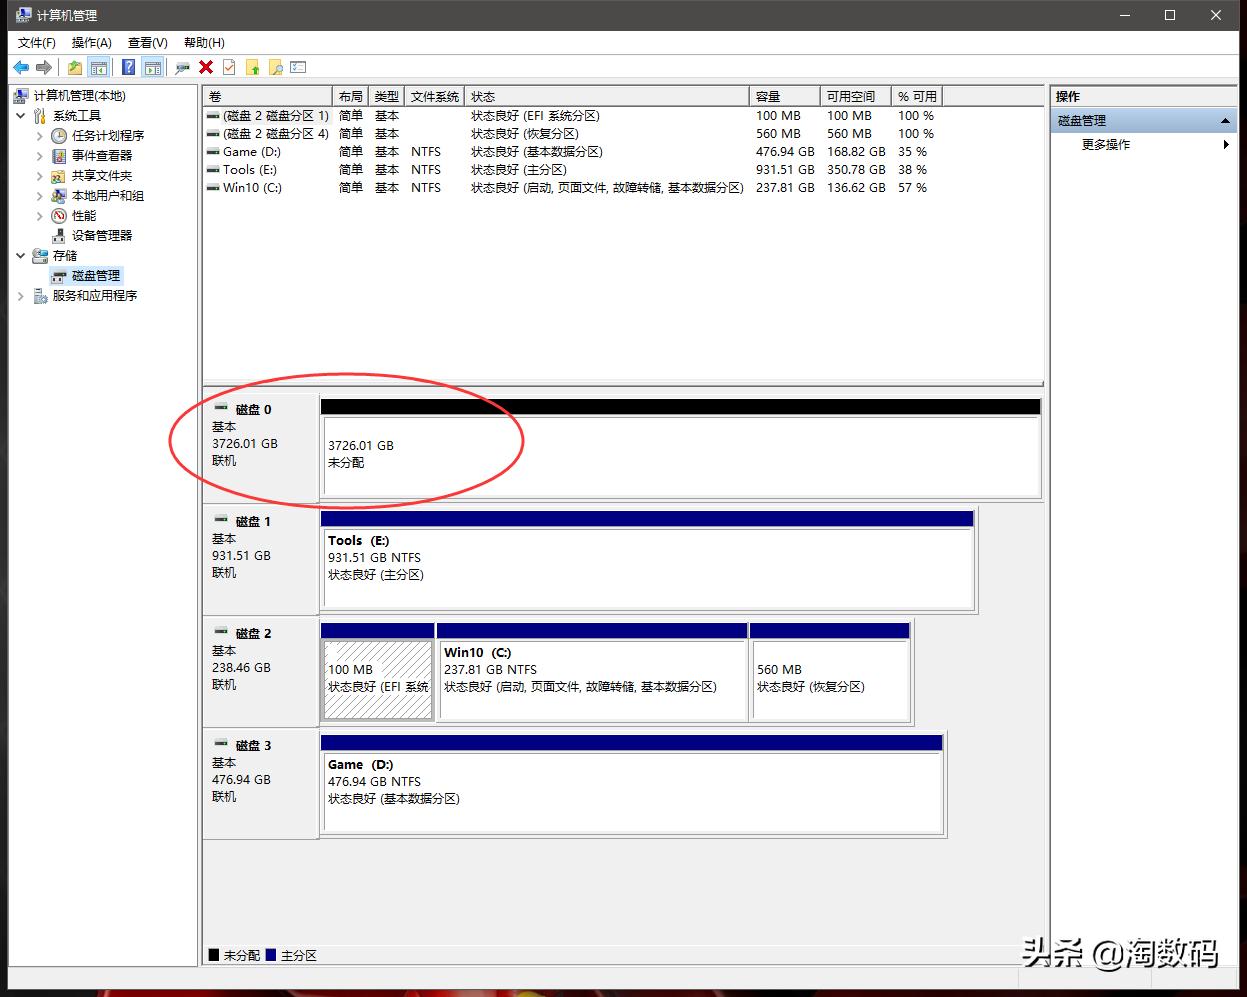The width and height of the screenshot is (1247, 997).
Task: Click the blue Back arrow in toolbar
Action: click(21, 67)
